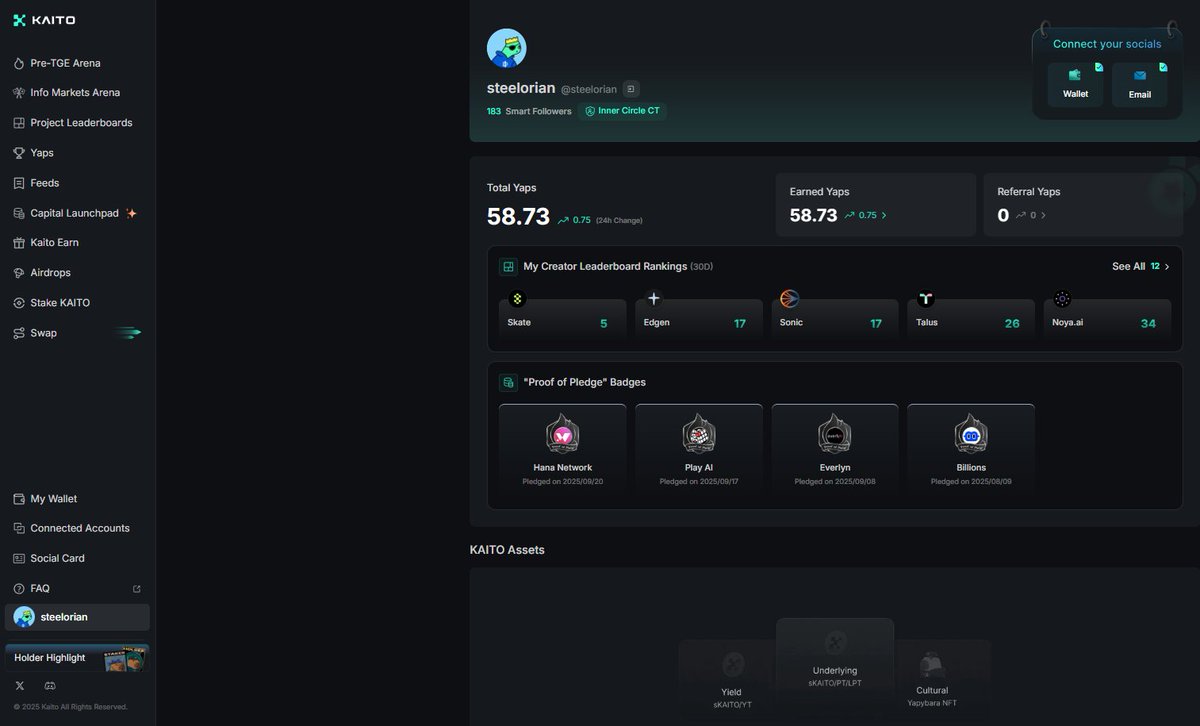
Task: Select Yaps in the sidebar
Action: tap(42, 153)
